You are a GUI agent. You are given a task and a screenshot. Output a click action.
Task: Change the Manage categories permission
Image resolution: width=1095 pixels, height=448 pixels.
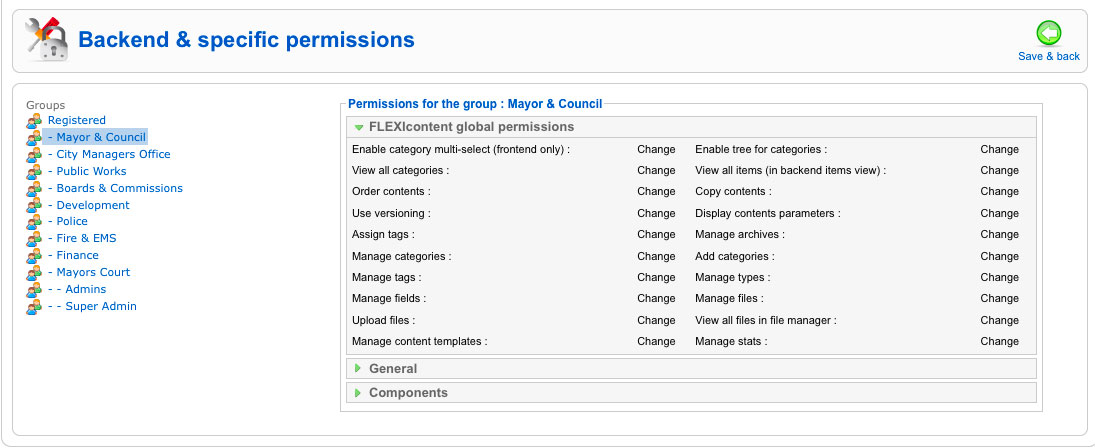coord(656,256)
